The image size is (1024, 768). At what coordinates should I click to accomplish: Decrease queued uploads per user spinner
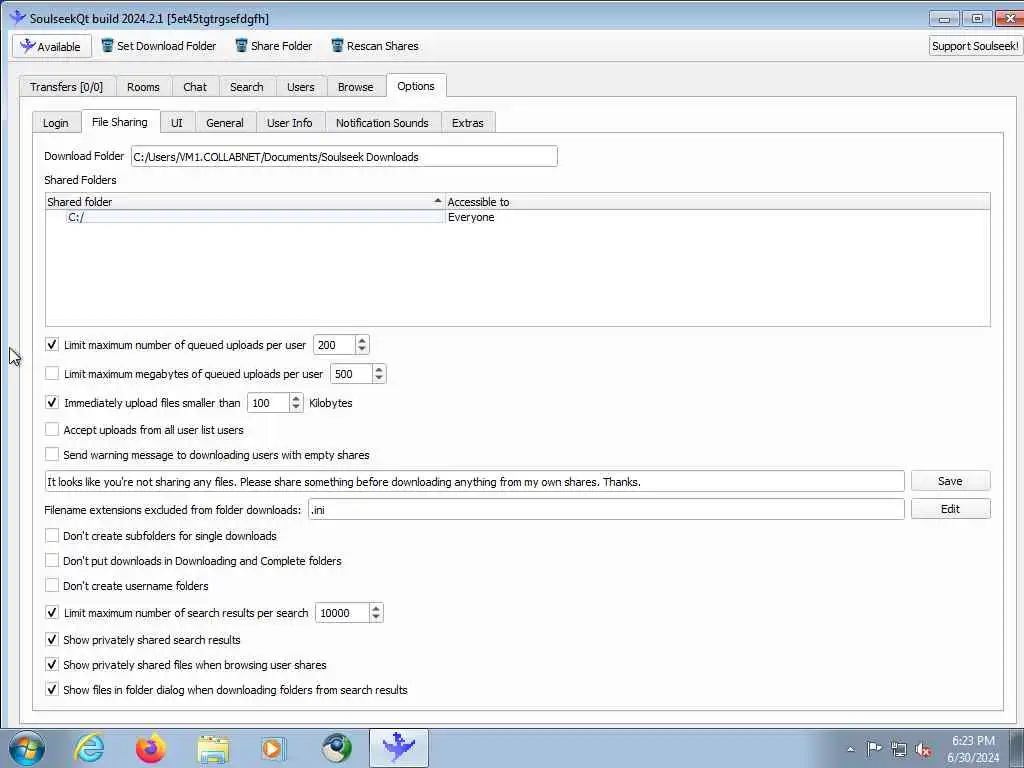[x=362, y=349]
